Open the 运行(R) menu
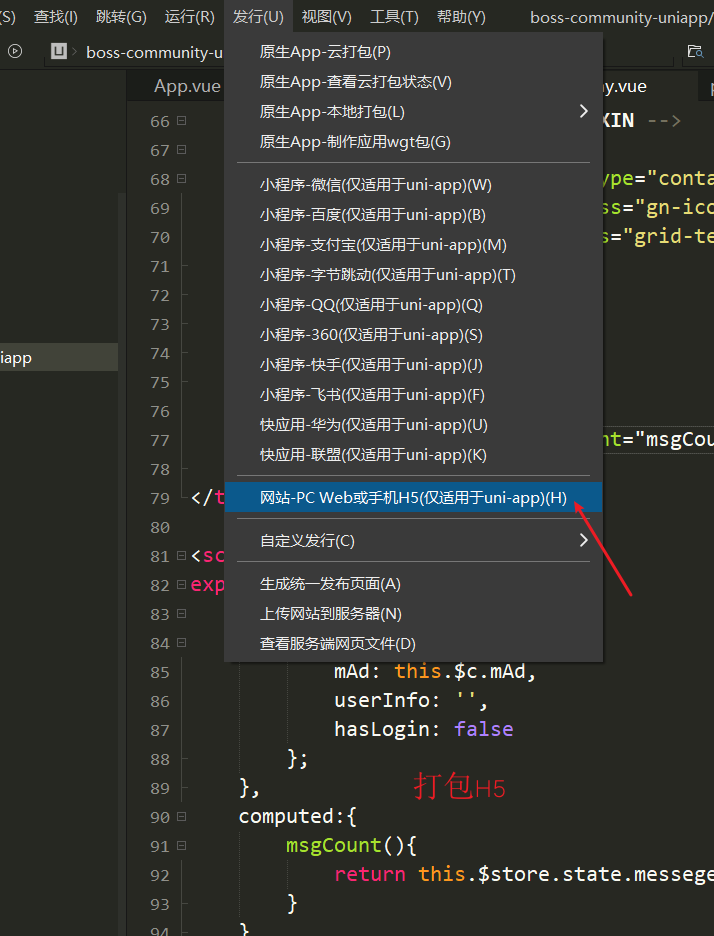 (x=189, y=17)
